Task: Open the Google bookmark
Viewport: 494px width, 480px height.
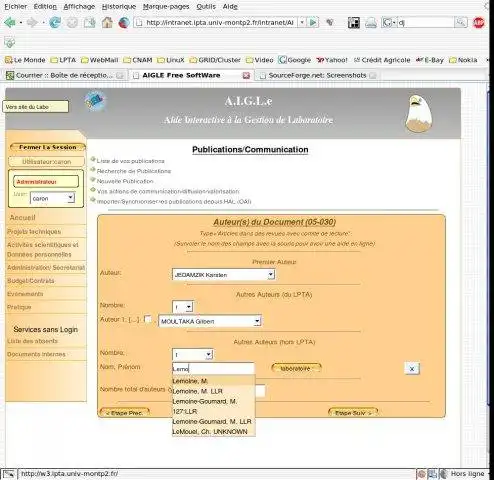Action: (x=295, y=60)
